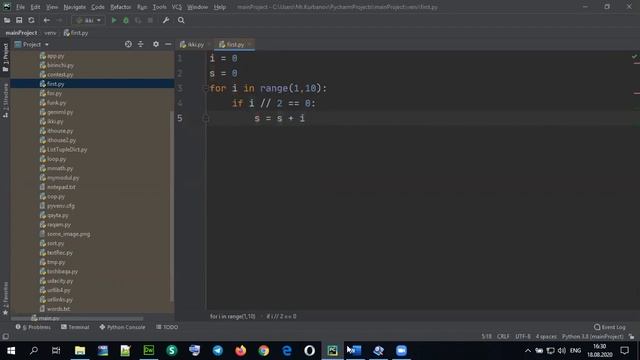This screenshot has width=640, height=360.
Task: Place the cursor on code line 5
Action: pyautogui.click(x=420, y=118)
